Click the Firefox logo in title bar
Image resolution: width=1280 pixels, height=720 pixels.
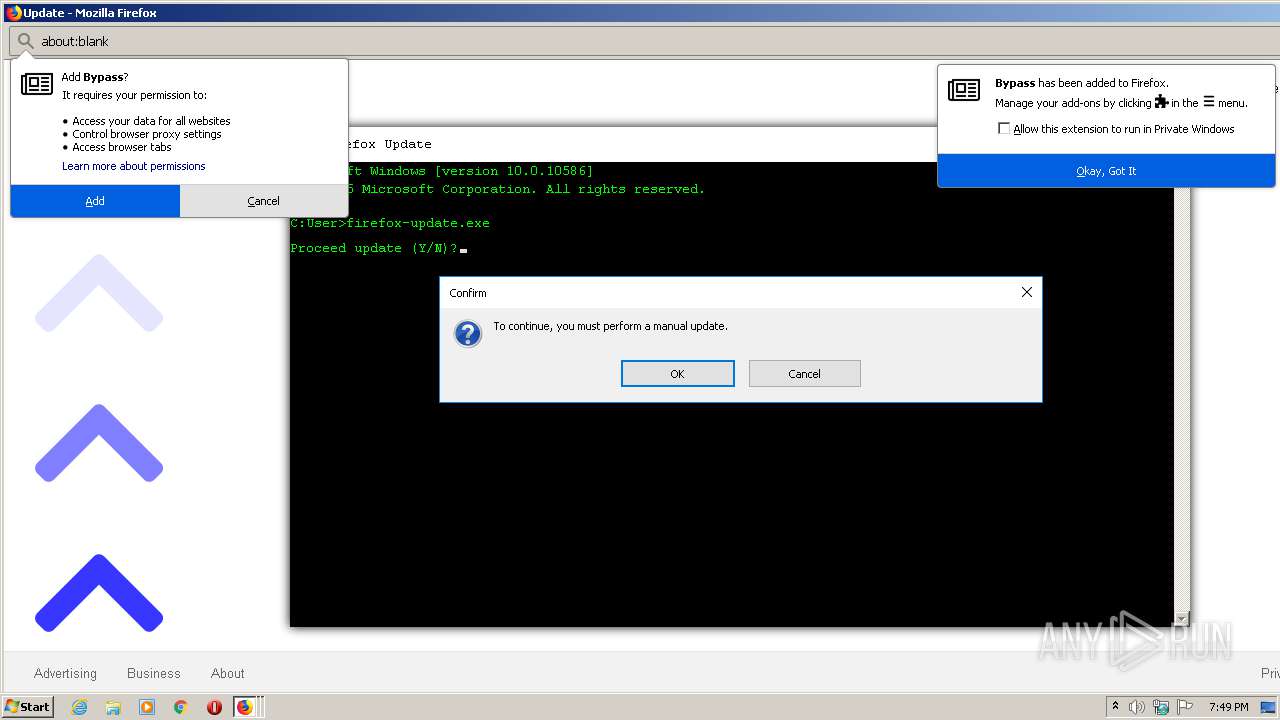pyautogui.click(x=13, y=13)
